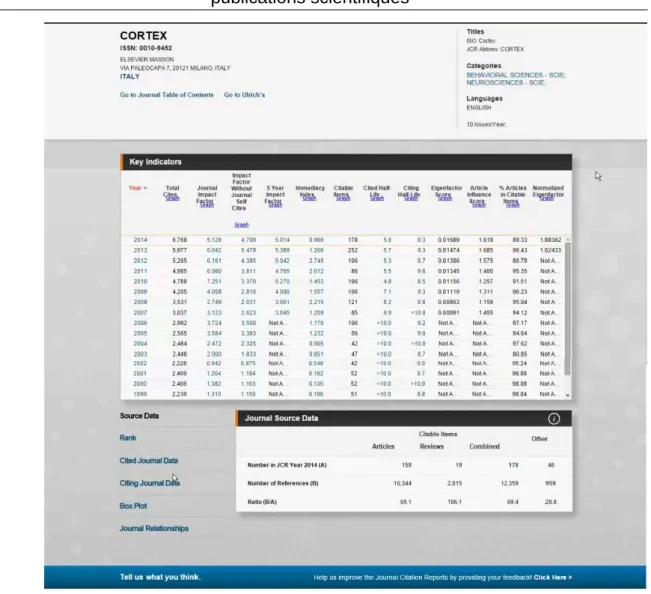Click the 'JCR Abbrev: CORTEX' text

(x=495, y=49)
